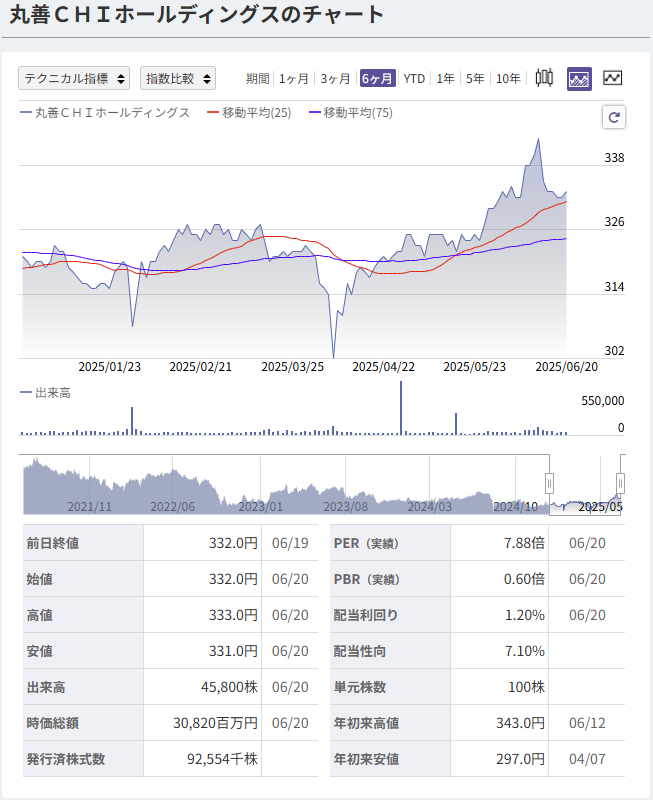Click the 2025/06/20 axis date label
Screen dimensions: 653x800
click(x=566, y=367)
